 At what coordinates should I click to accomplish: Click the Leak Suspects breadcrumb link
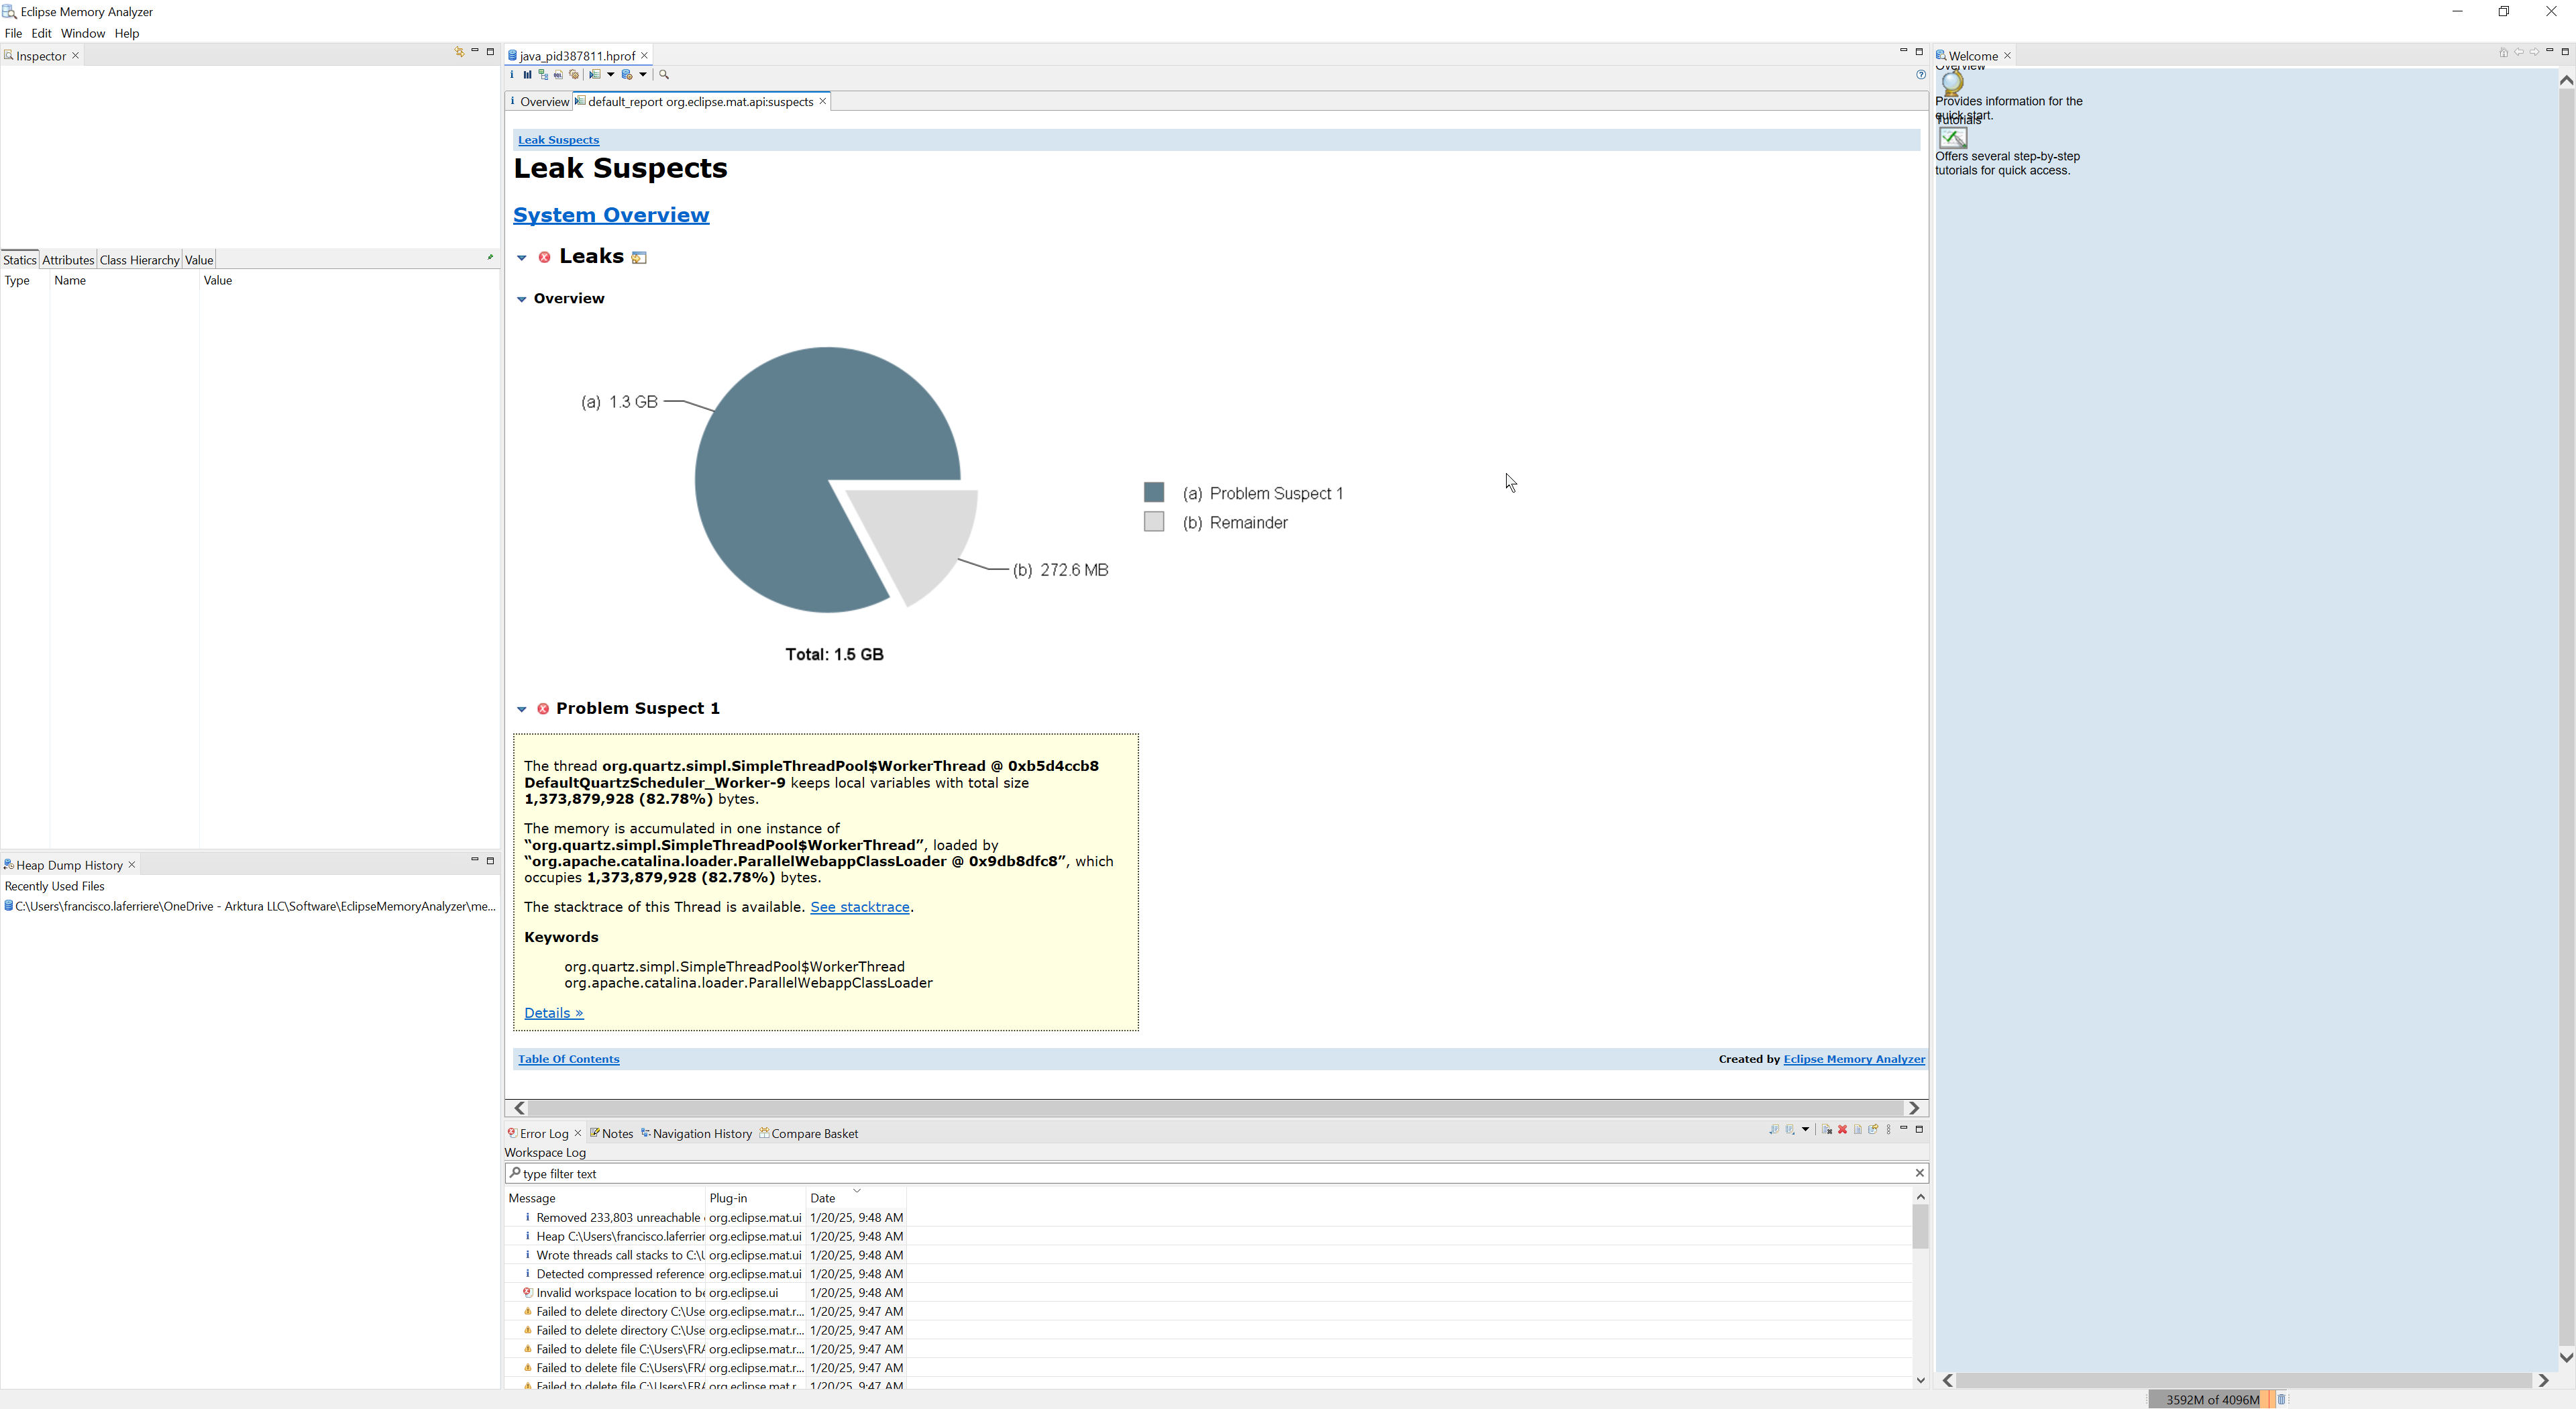point(558,140)
